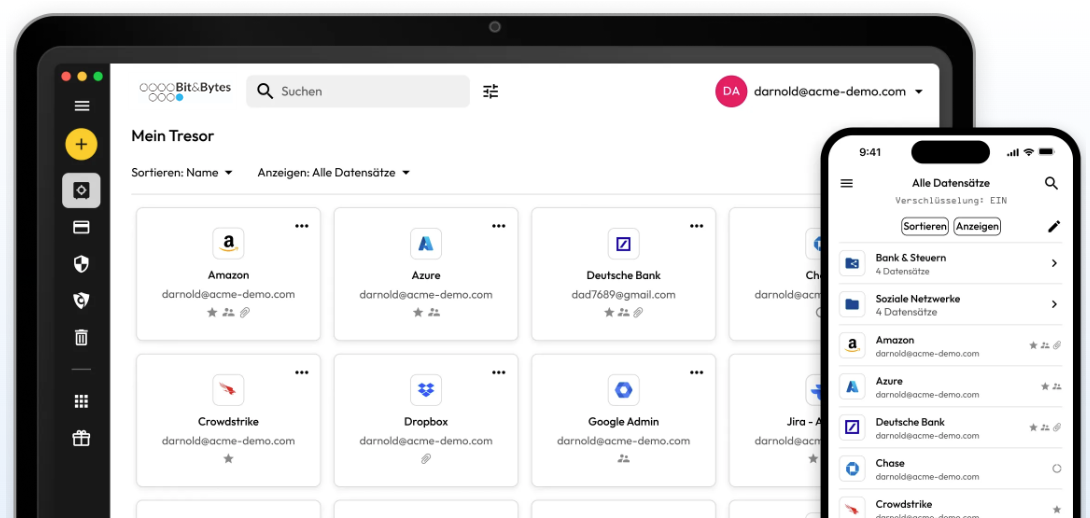This screenshot has width=1090, height=518.
Task: Click the Crowdstrike card title on desktop
Action: pyautogui.click(x=228, y=422)
